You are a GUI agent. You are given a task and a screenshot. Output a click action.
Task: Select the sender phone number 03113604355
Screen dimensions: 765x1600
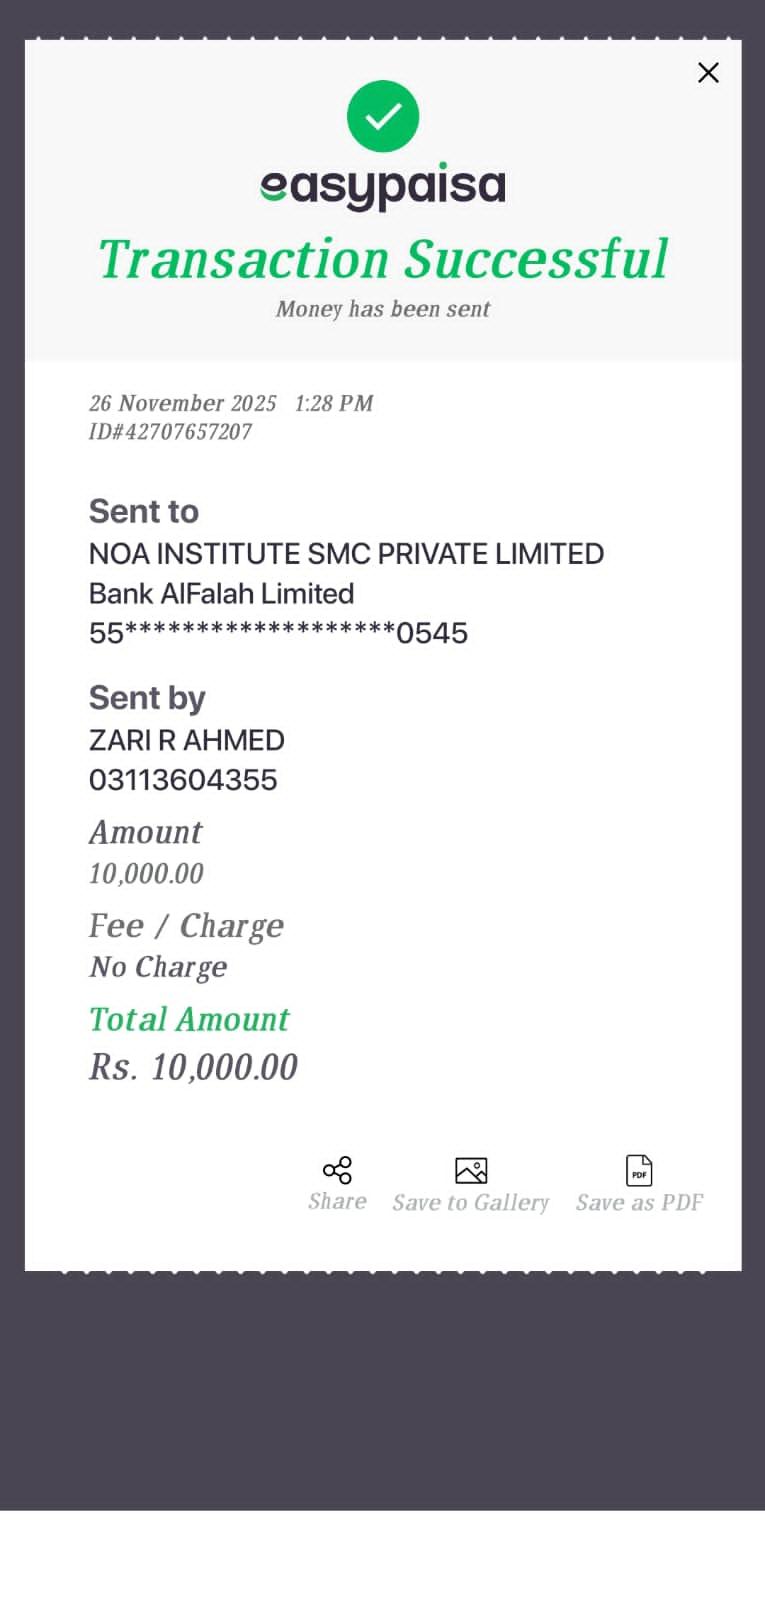pyautogui.click(x=183, y=780)
